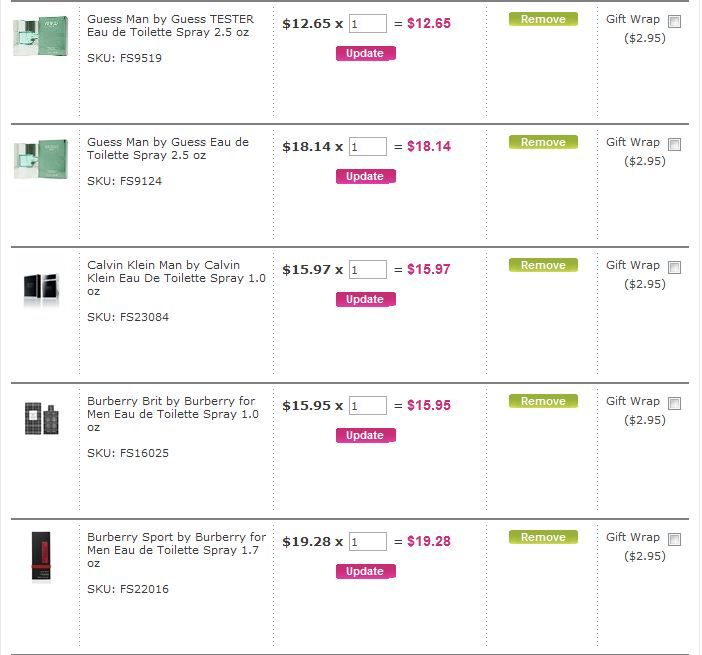Open the Guess Man FS9124 product image
Screen dimensions: 702x655
click(40, 159)
